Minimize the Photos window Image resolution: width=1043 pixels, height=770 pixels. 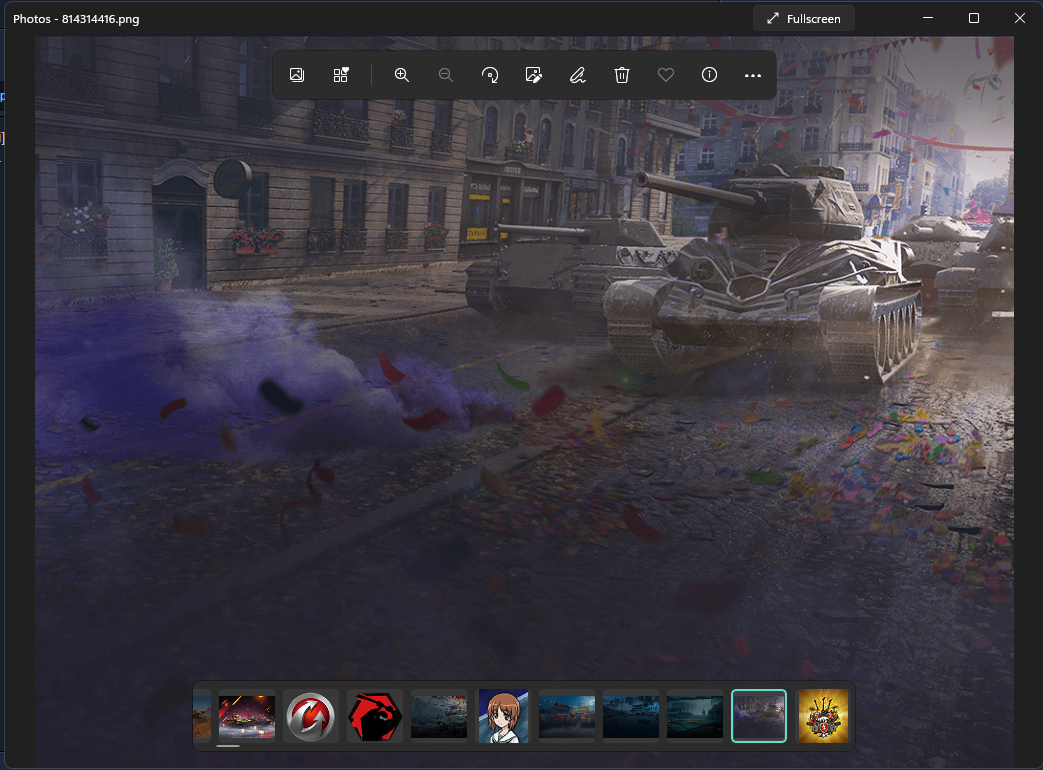coord(928,18)
